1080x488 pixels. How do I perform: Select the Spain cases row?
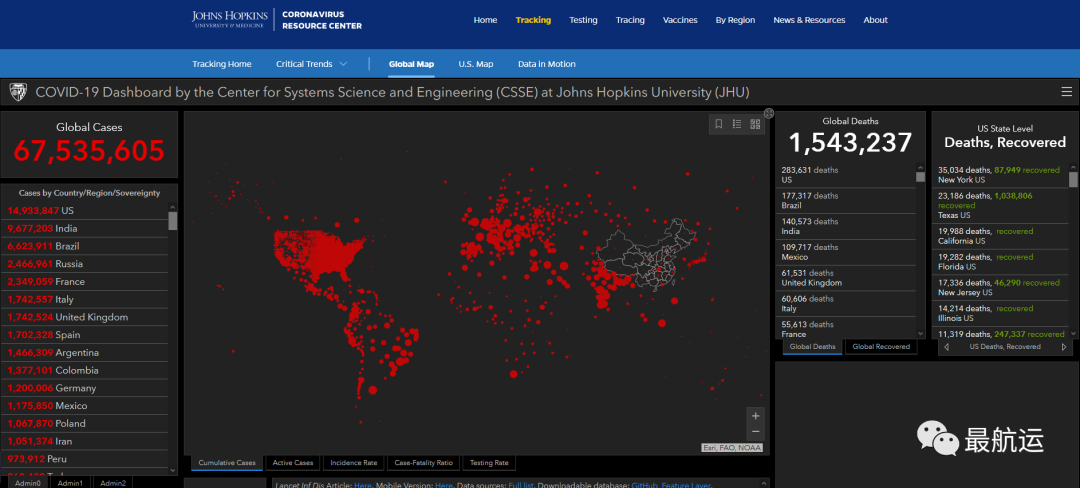click(85, 335)
